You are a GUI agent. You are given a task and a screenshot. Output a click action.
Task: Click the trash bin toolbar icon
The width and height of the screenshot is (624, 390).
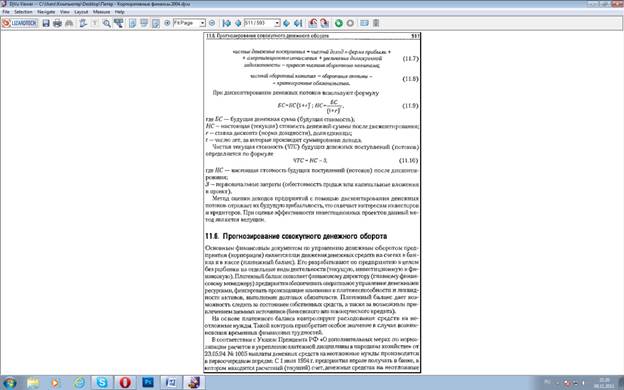point(376,23)
